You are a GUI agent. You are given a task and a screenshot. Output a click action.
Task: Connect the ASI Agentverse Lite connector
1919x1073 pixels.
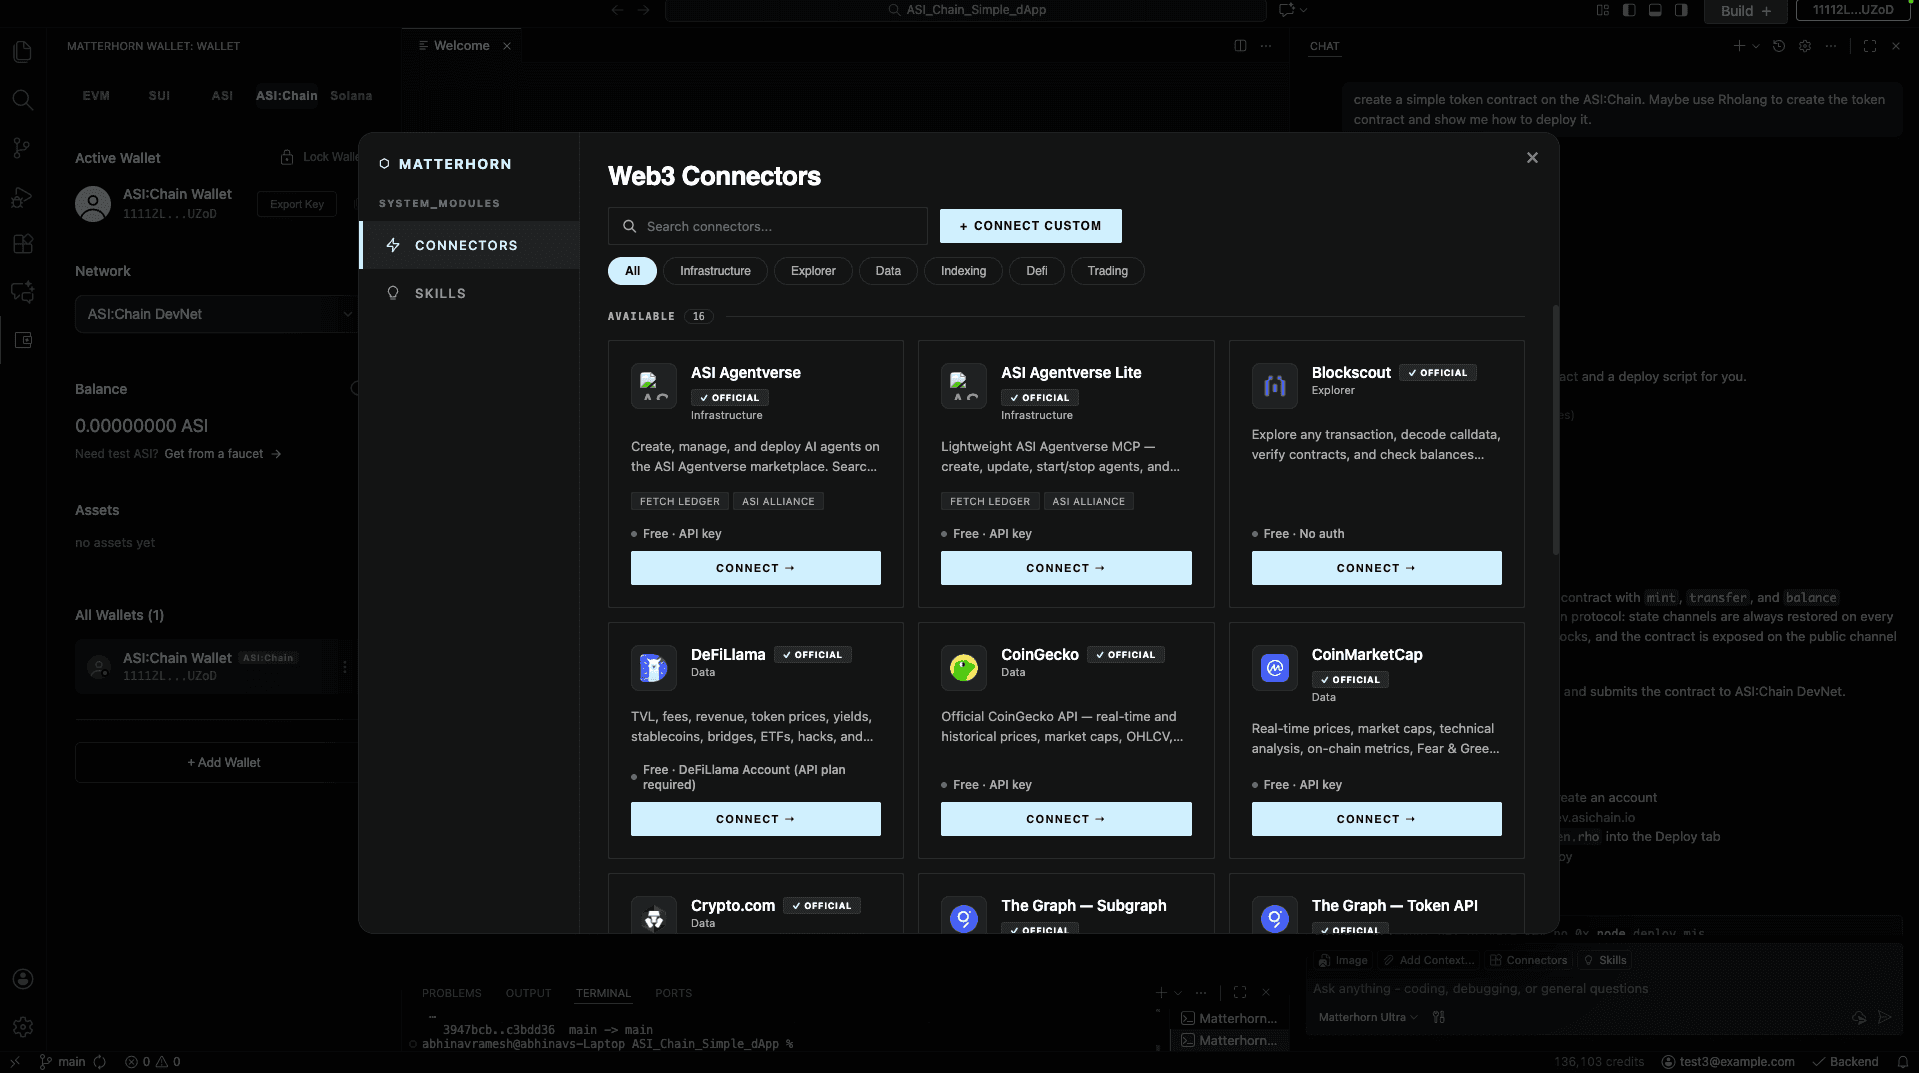(x=1066, y=568)
